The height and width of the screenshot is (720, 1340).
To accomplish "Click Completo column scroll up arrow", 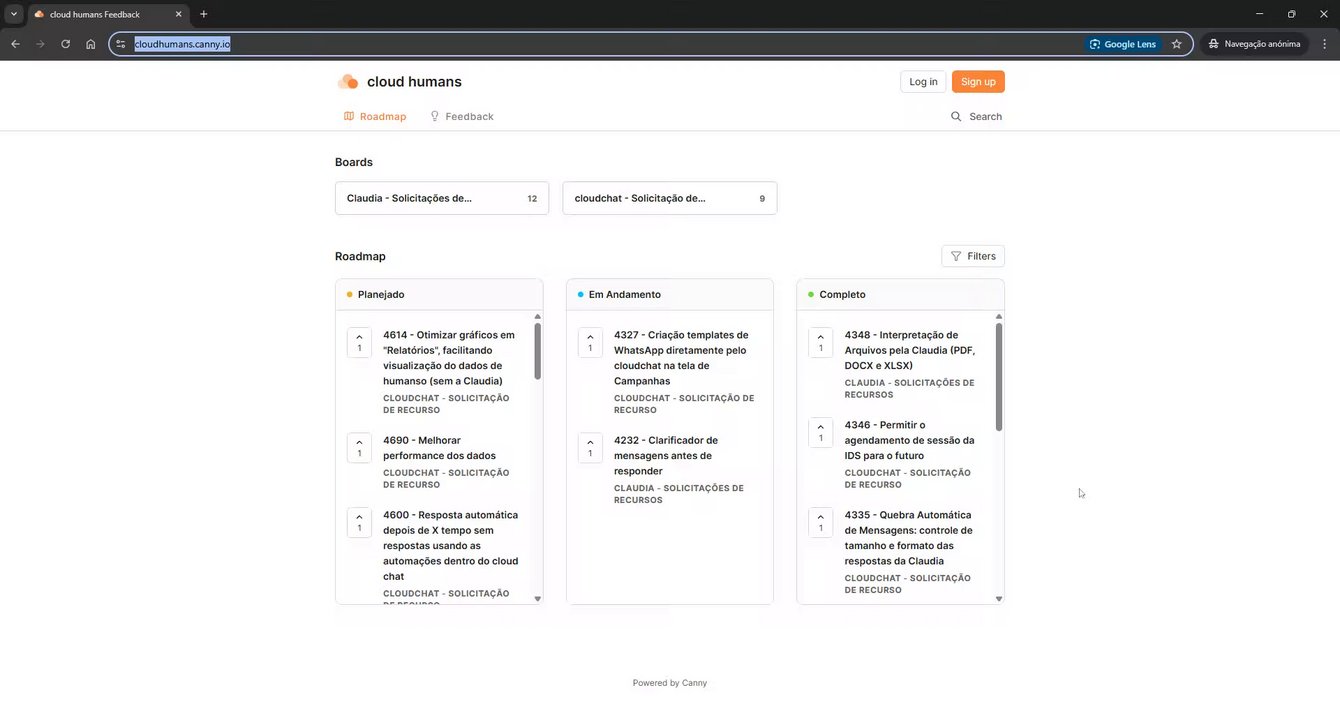I will coord(999,316).
